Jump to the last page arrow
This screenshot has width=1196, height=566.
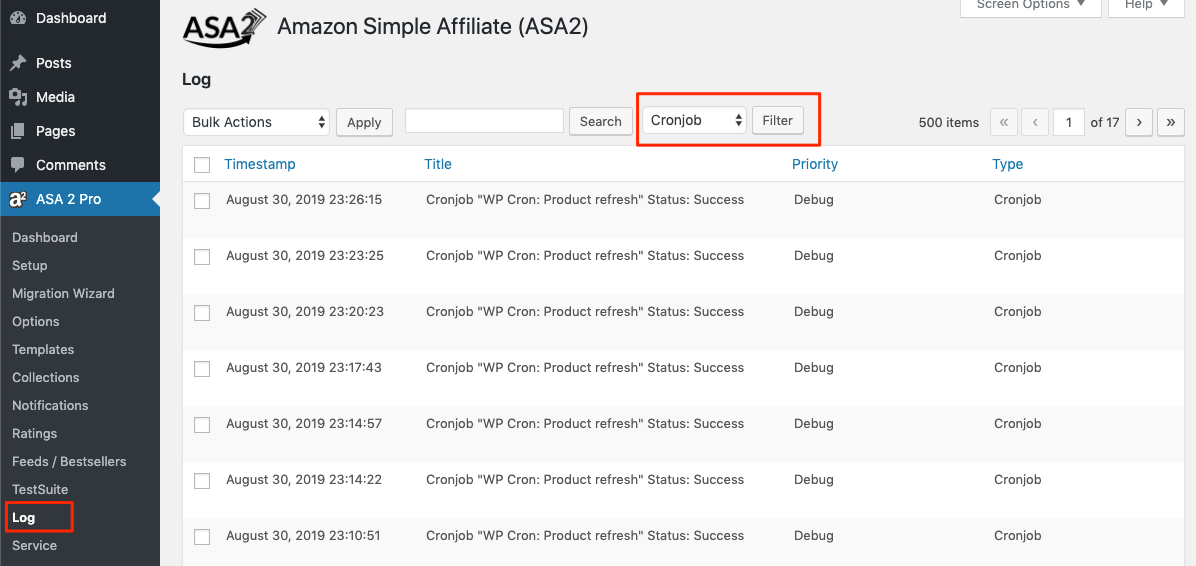point(1171,122)
